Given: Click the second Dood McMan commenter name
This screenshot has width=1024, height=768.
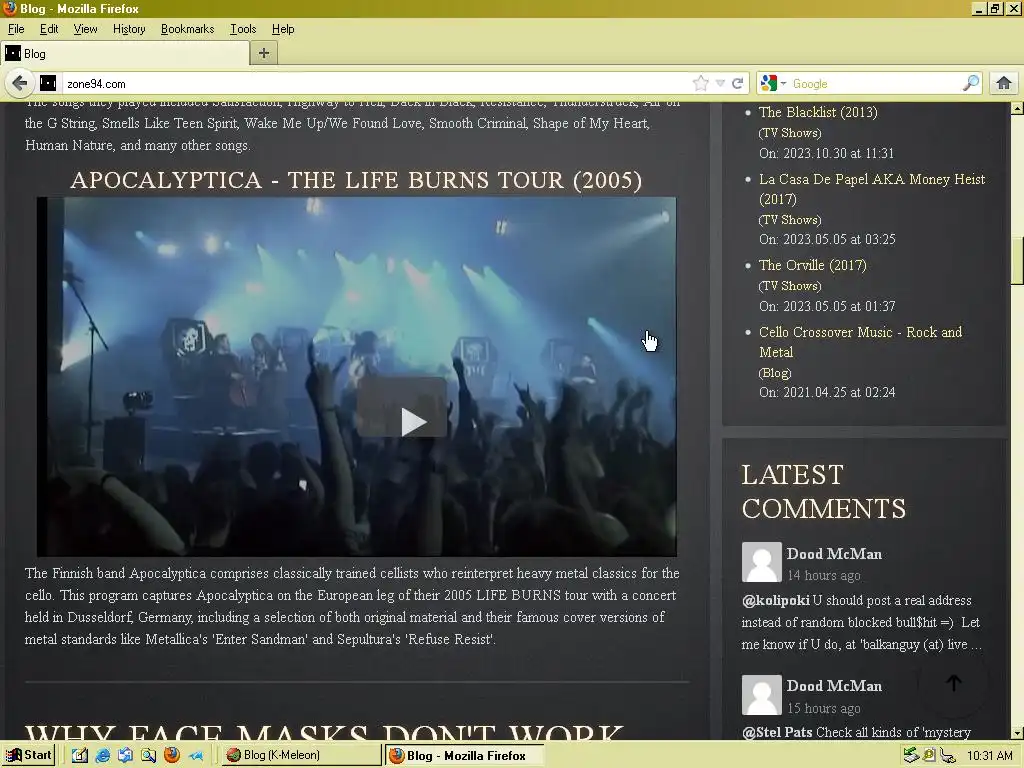Looking at the screenshot, I should click(834, 686).
